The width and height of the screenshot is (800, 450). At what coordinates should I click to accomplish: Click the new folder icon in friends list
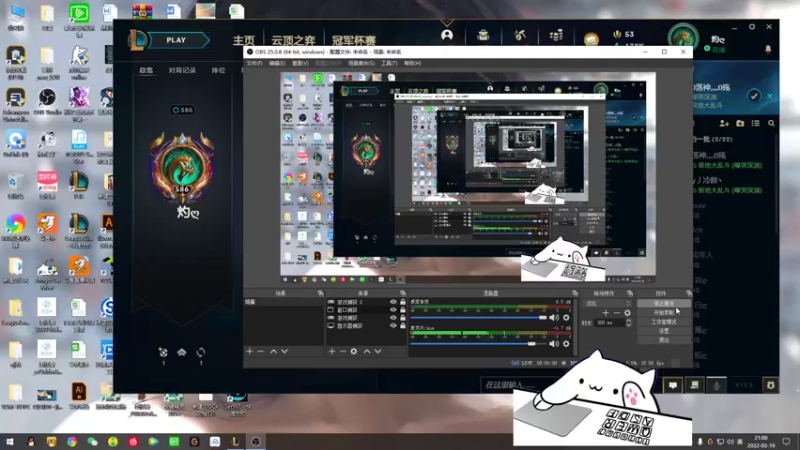pyautogui.click(x=740, y=123)
